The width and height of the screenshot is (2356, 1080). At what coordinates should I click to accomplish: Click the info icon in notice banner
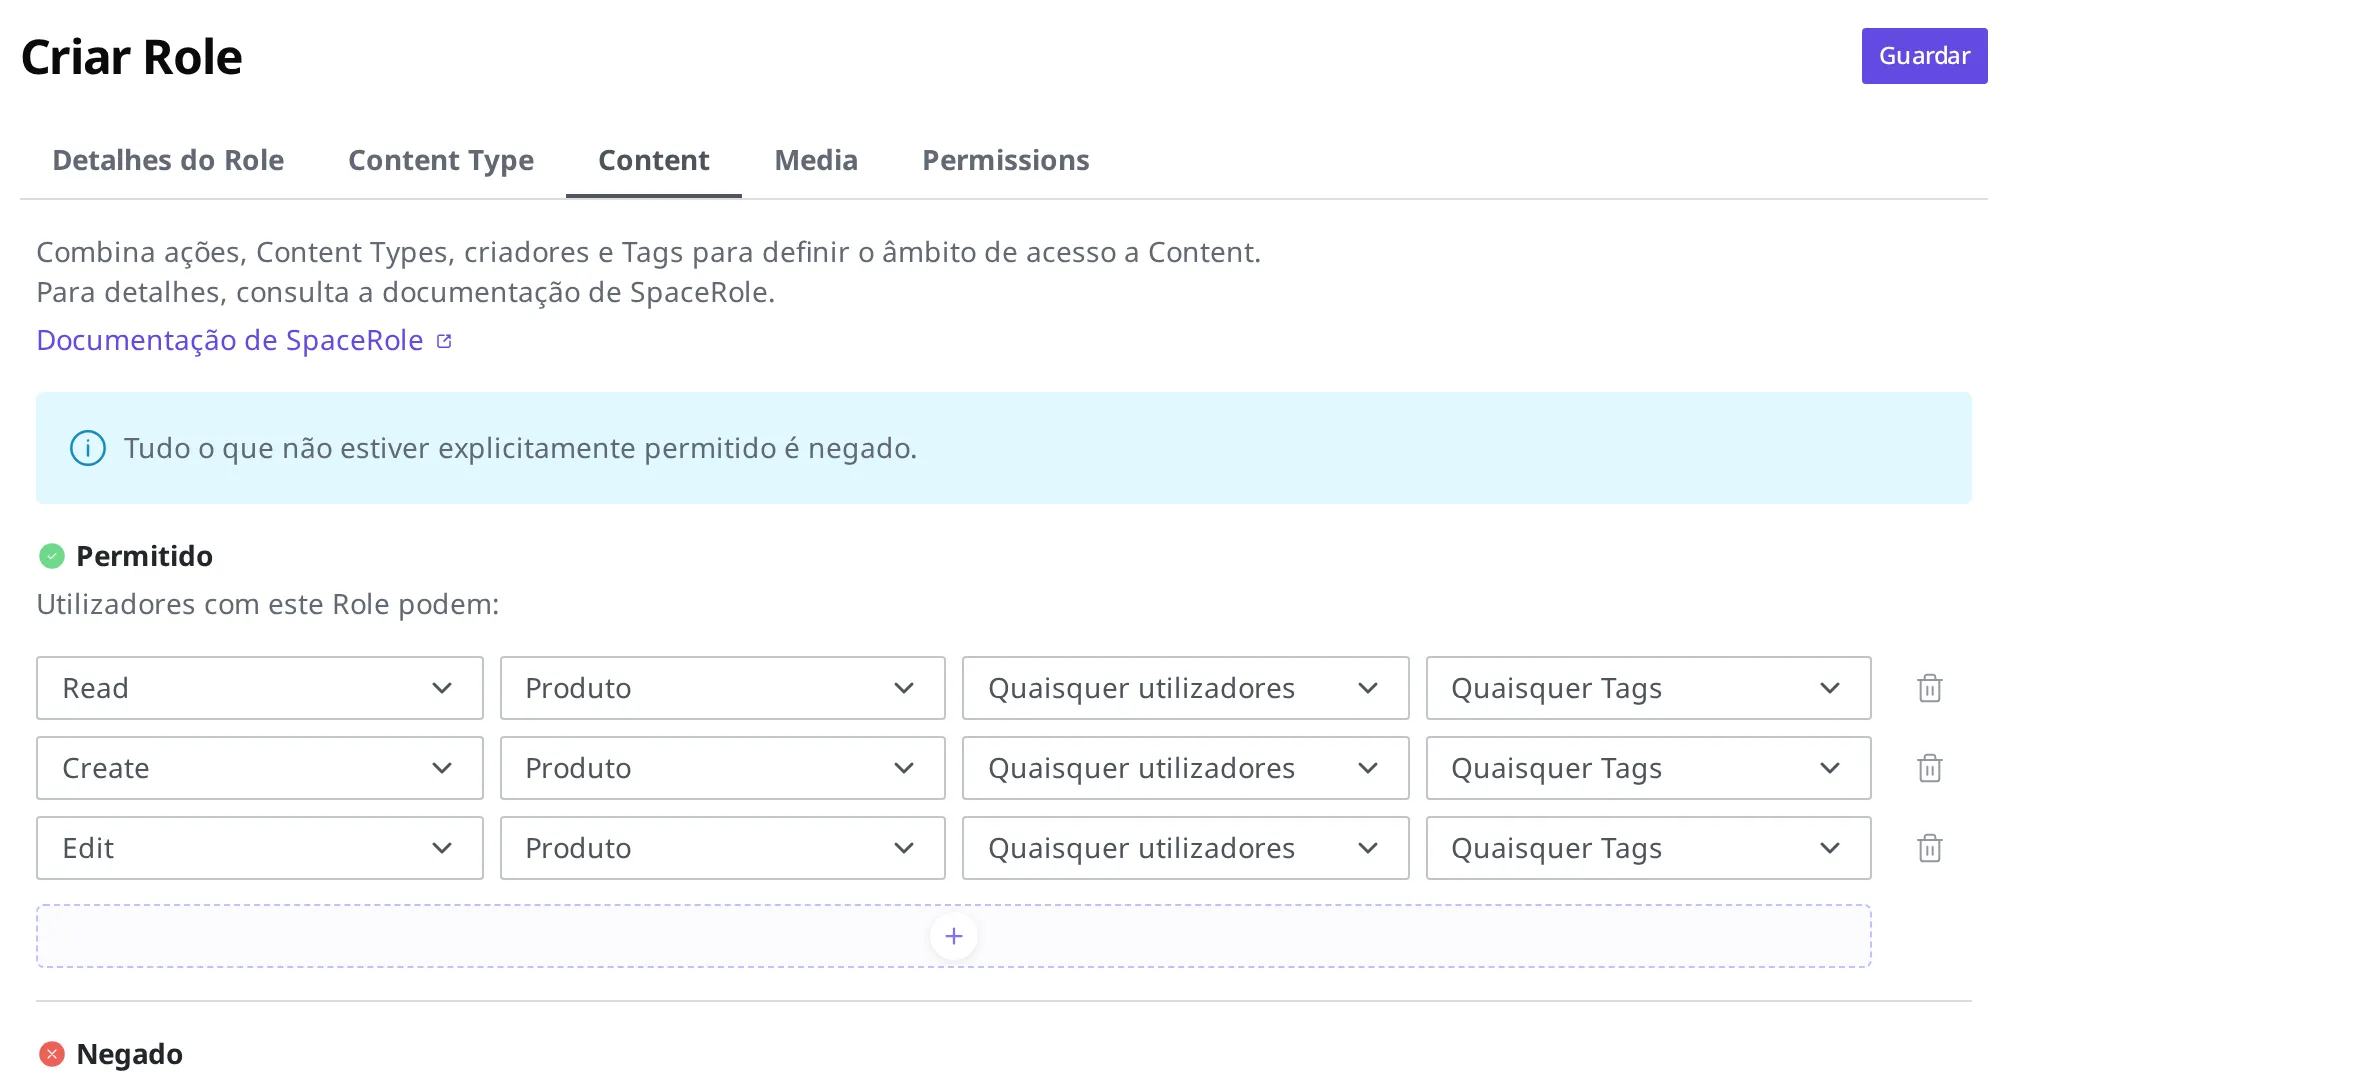click(88, 448)
